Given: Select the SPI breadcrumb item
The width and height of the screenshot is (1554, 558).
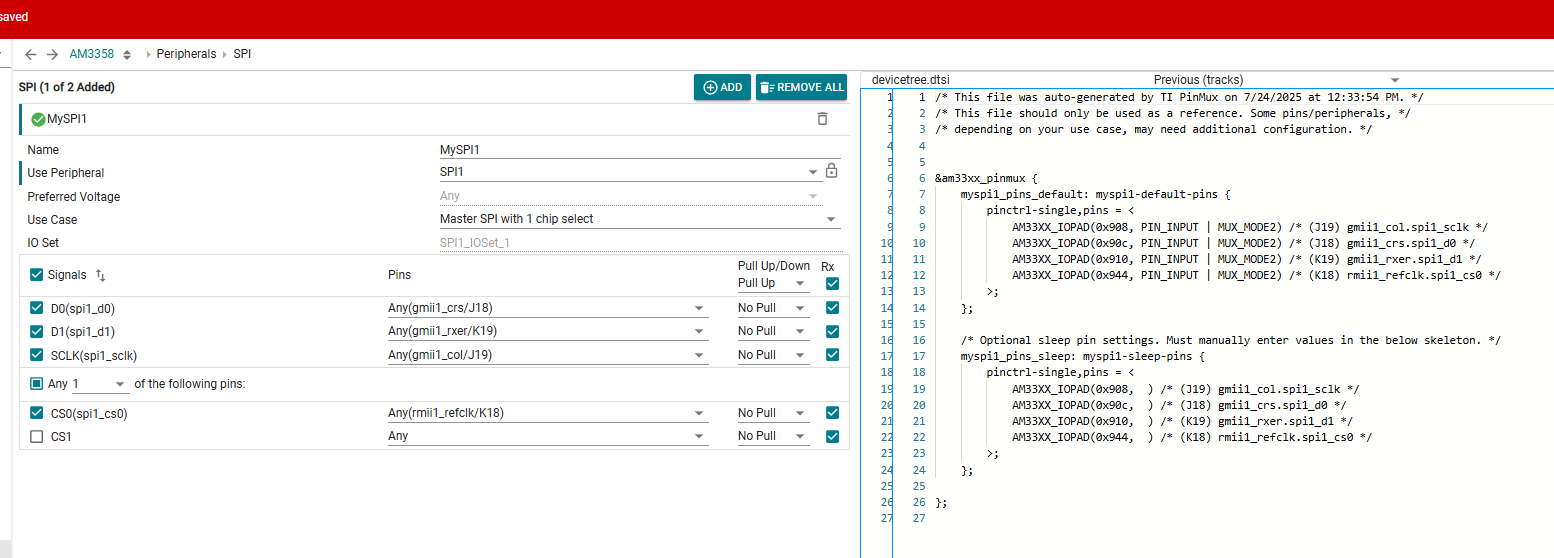Looking at the screenshot, I should coord(242,54).
